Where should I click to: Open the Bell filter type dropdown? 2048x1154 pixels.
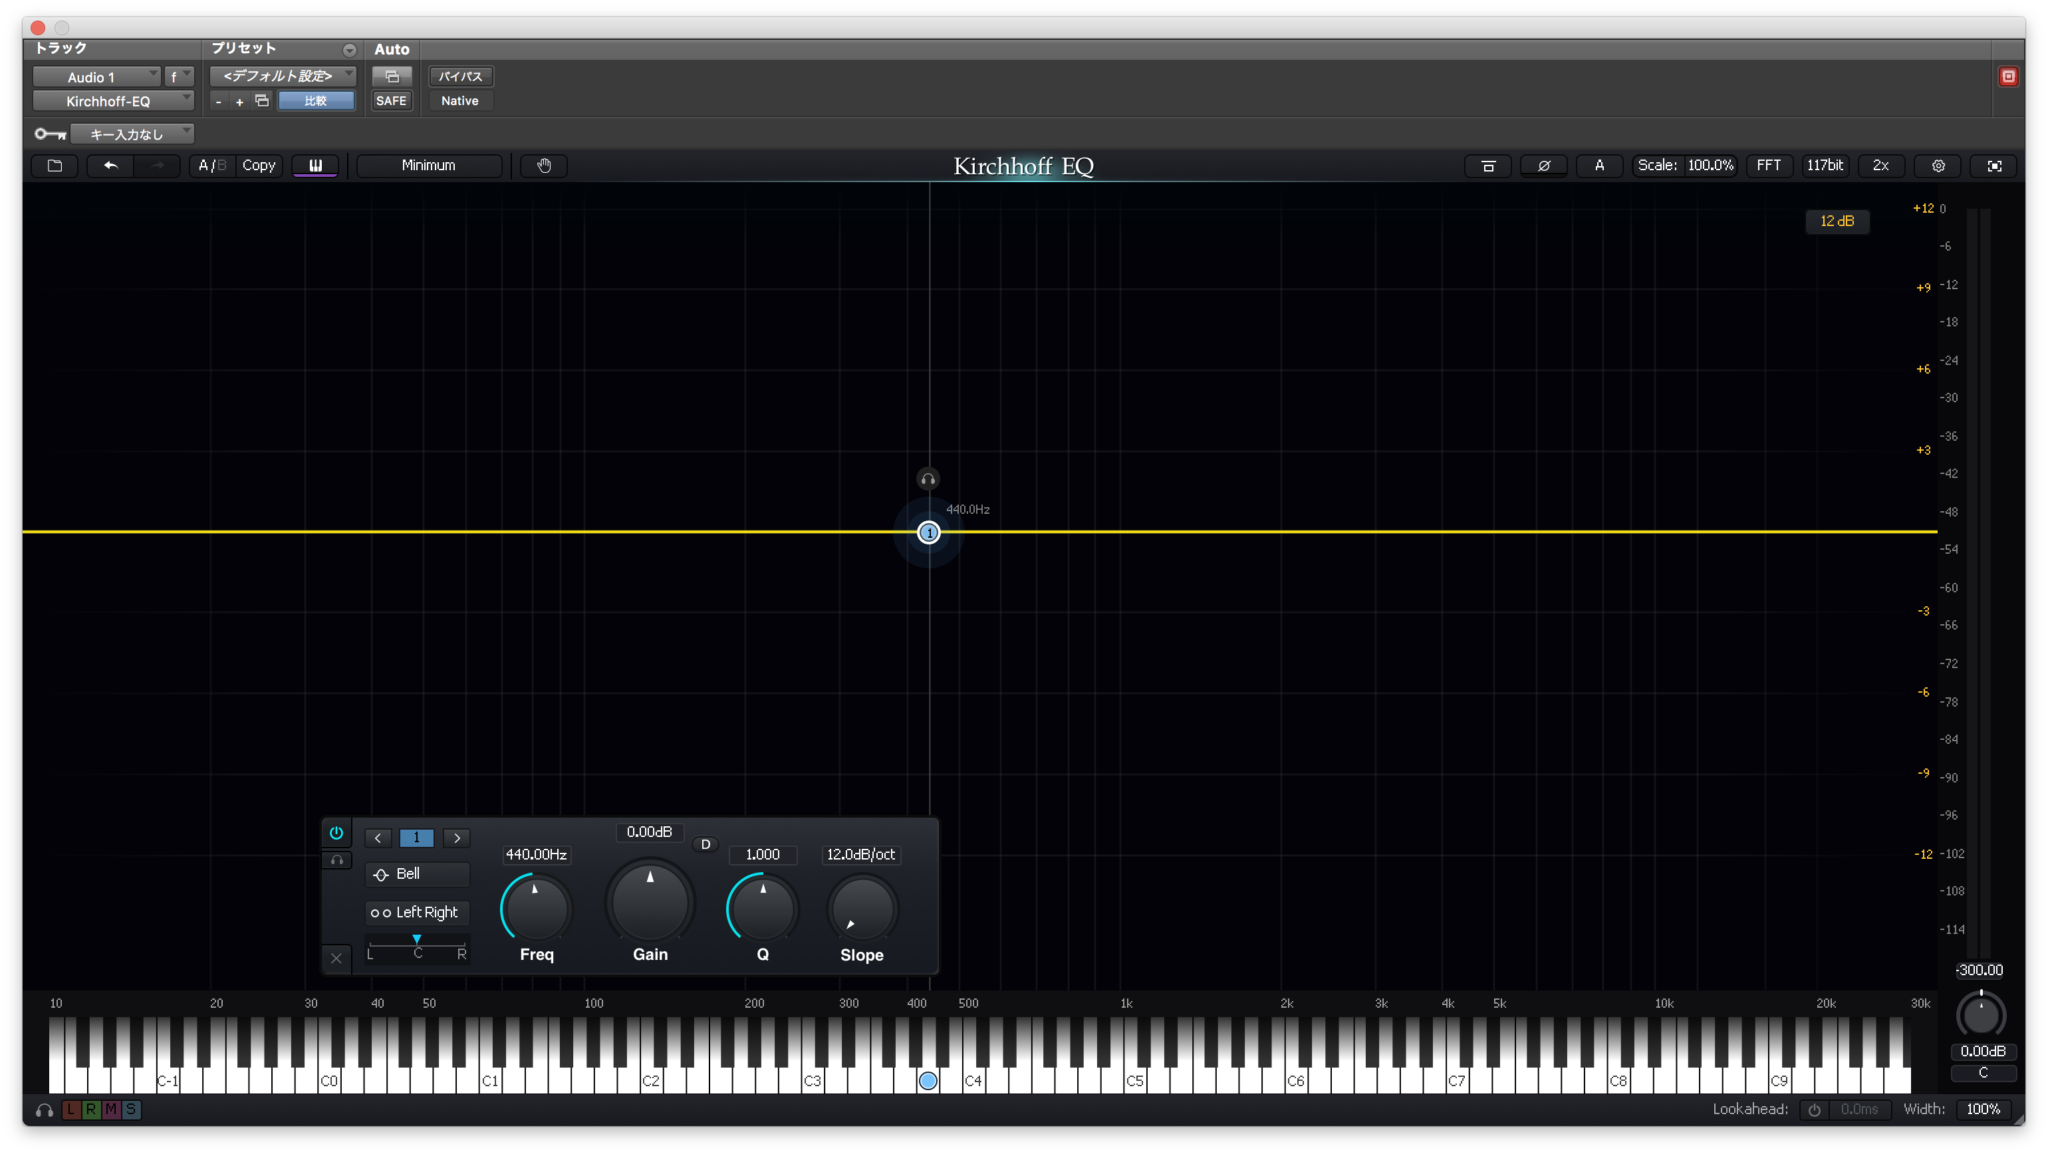click(x=417, y=874)
